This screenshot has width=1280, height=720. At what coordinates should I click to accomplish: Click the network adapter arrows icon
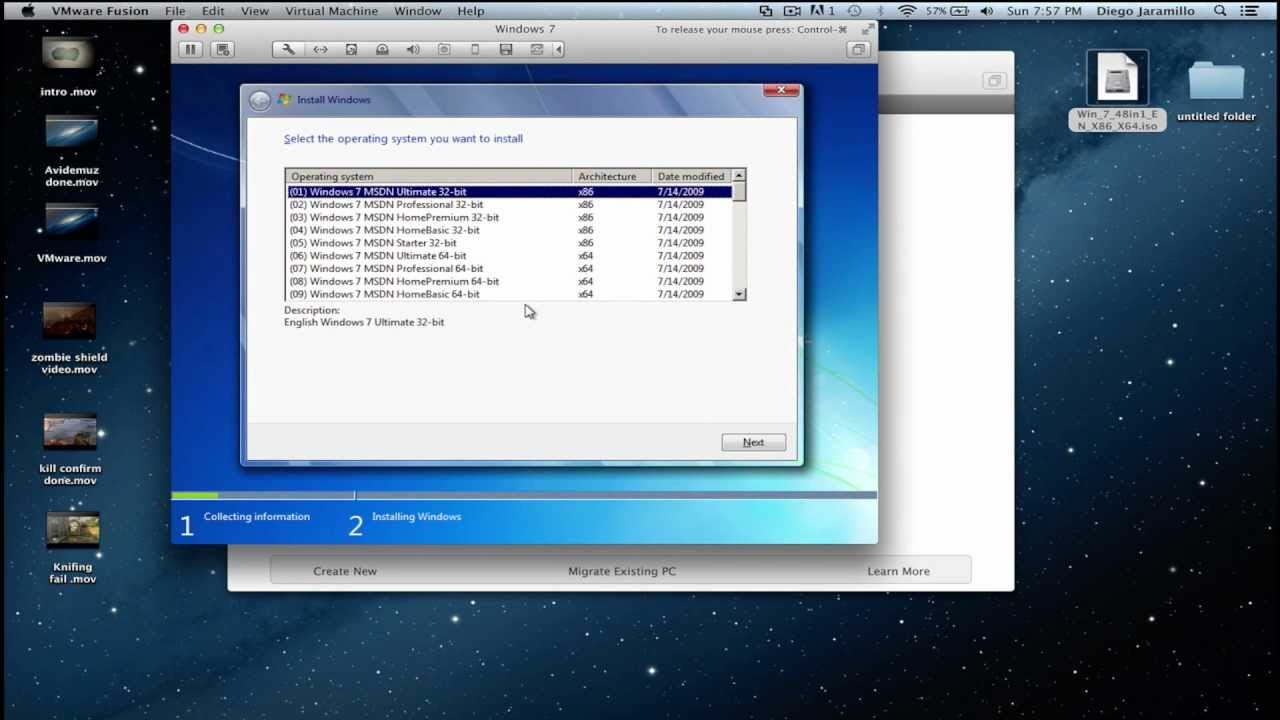click(320, 49)
